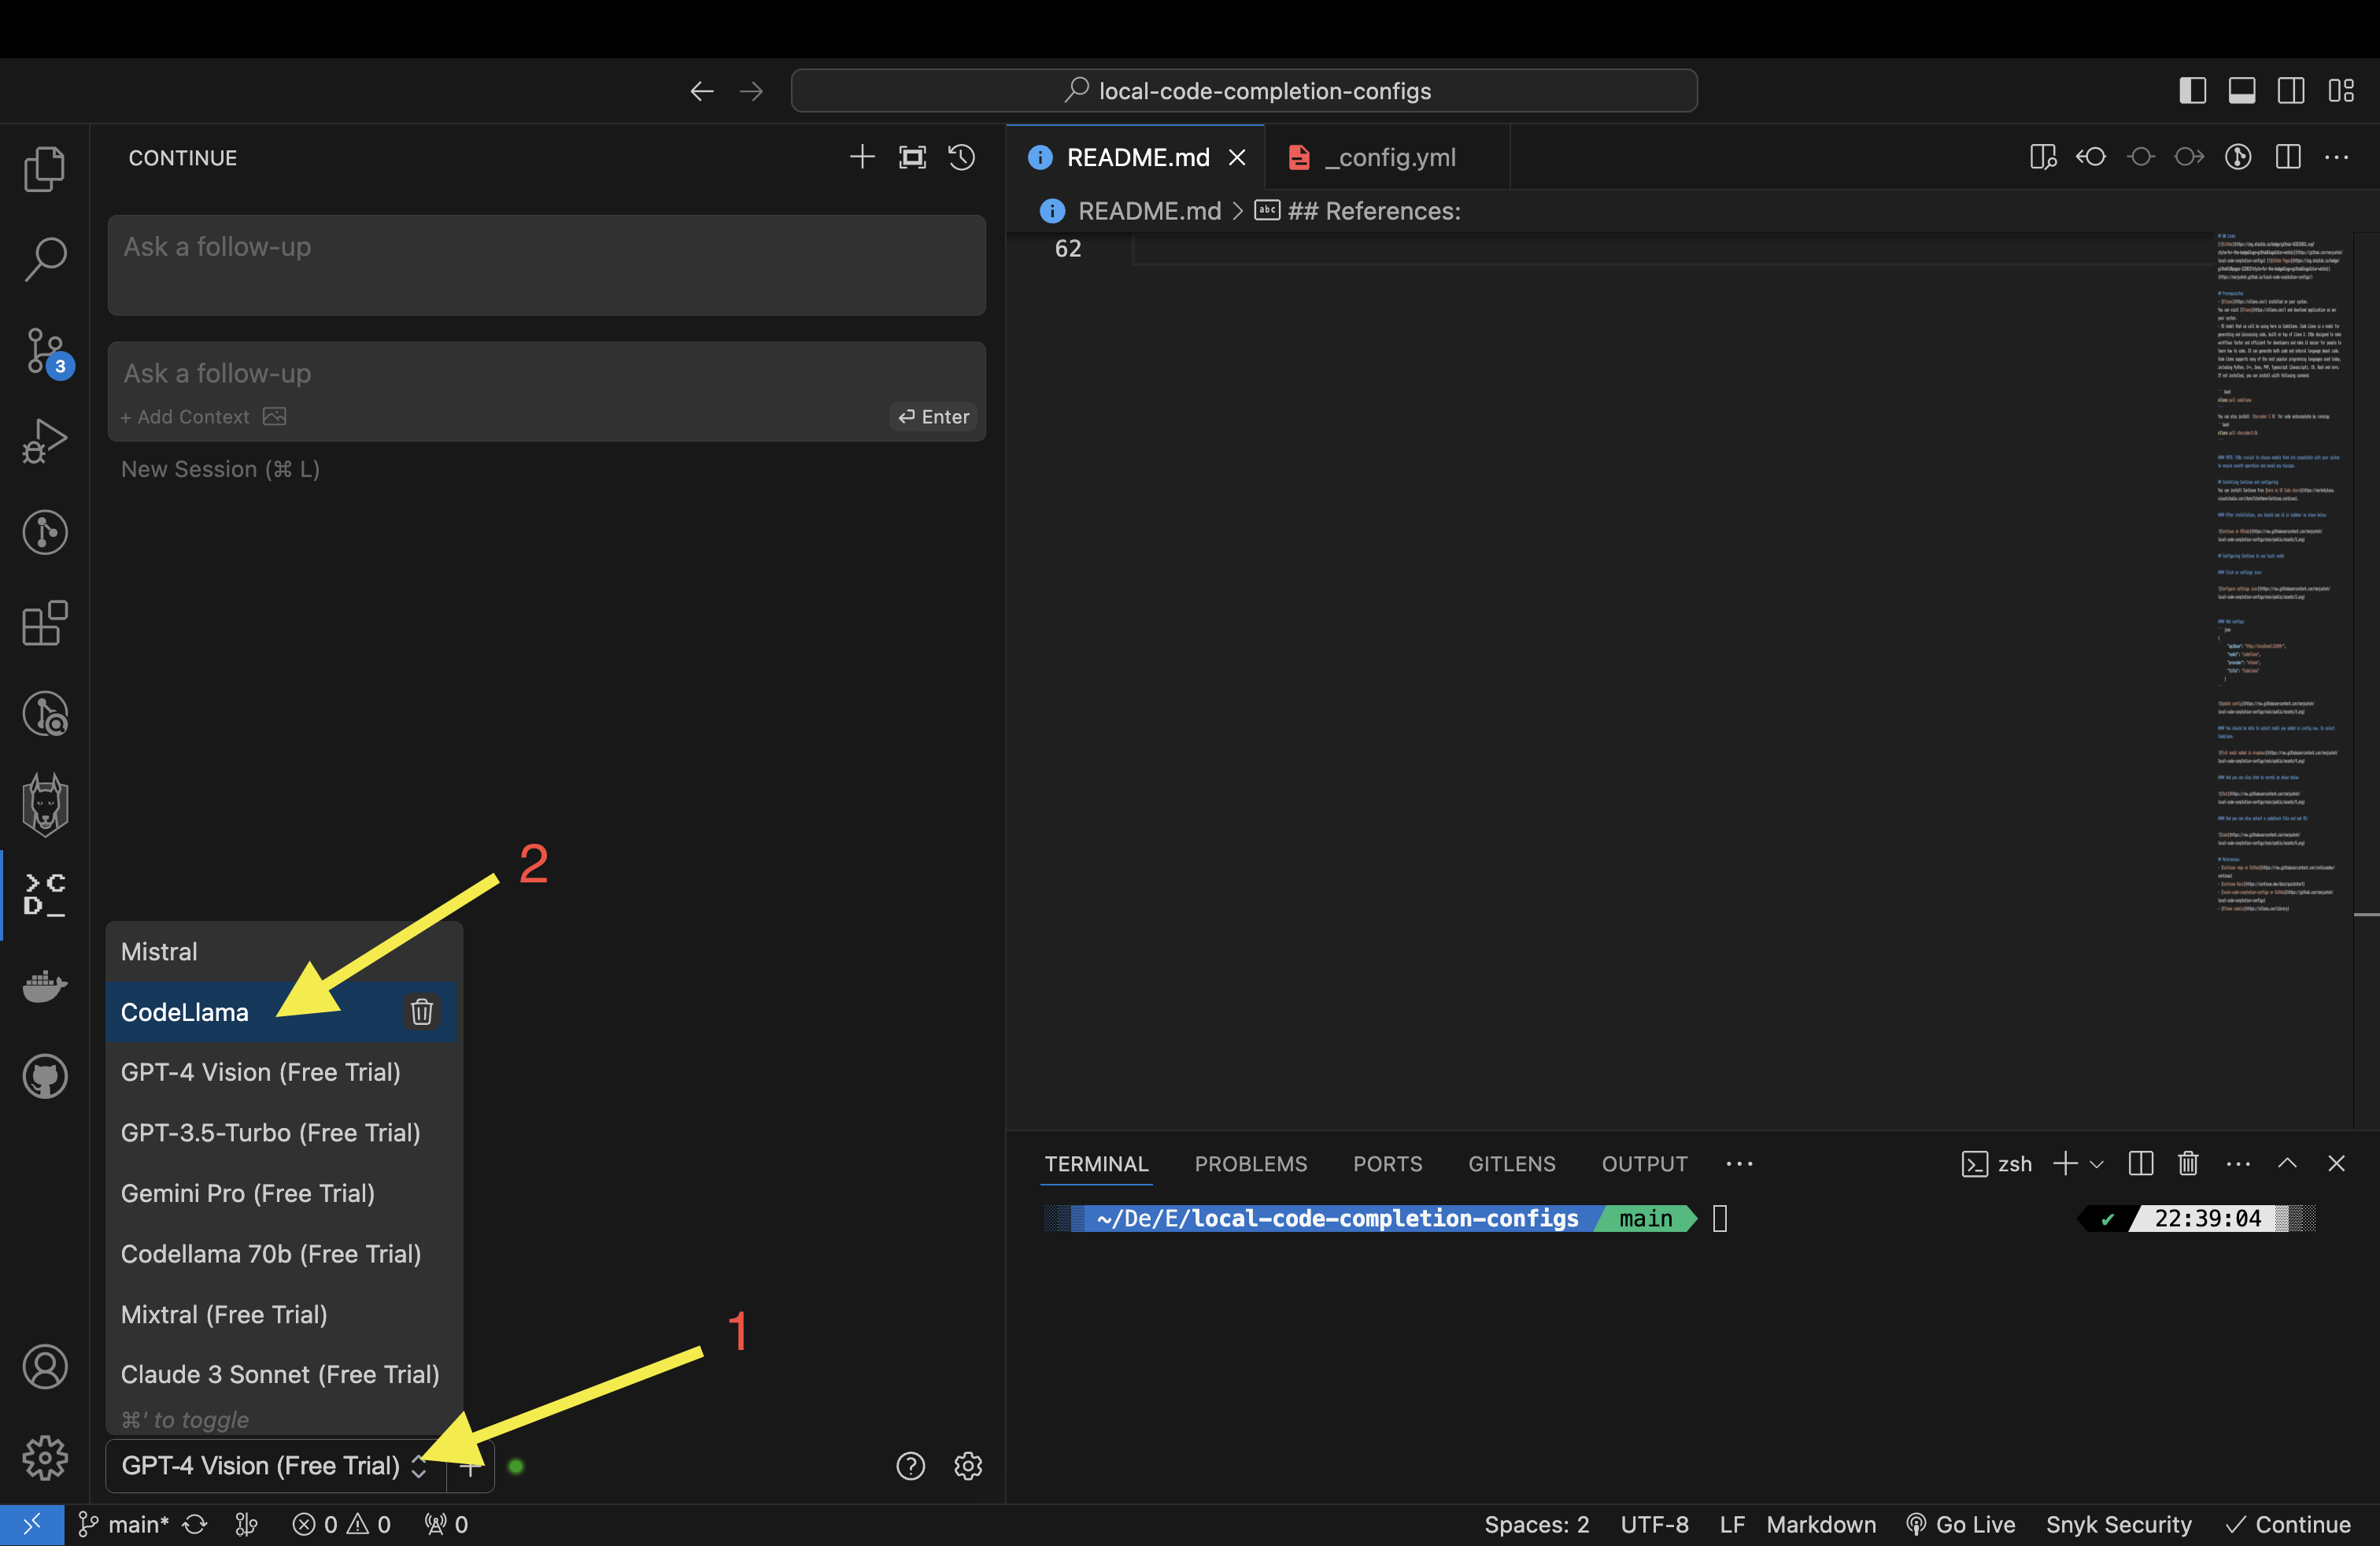
Task: Open the PROBLEMS panel tab
Action: [x=1250, y=1164]
